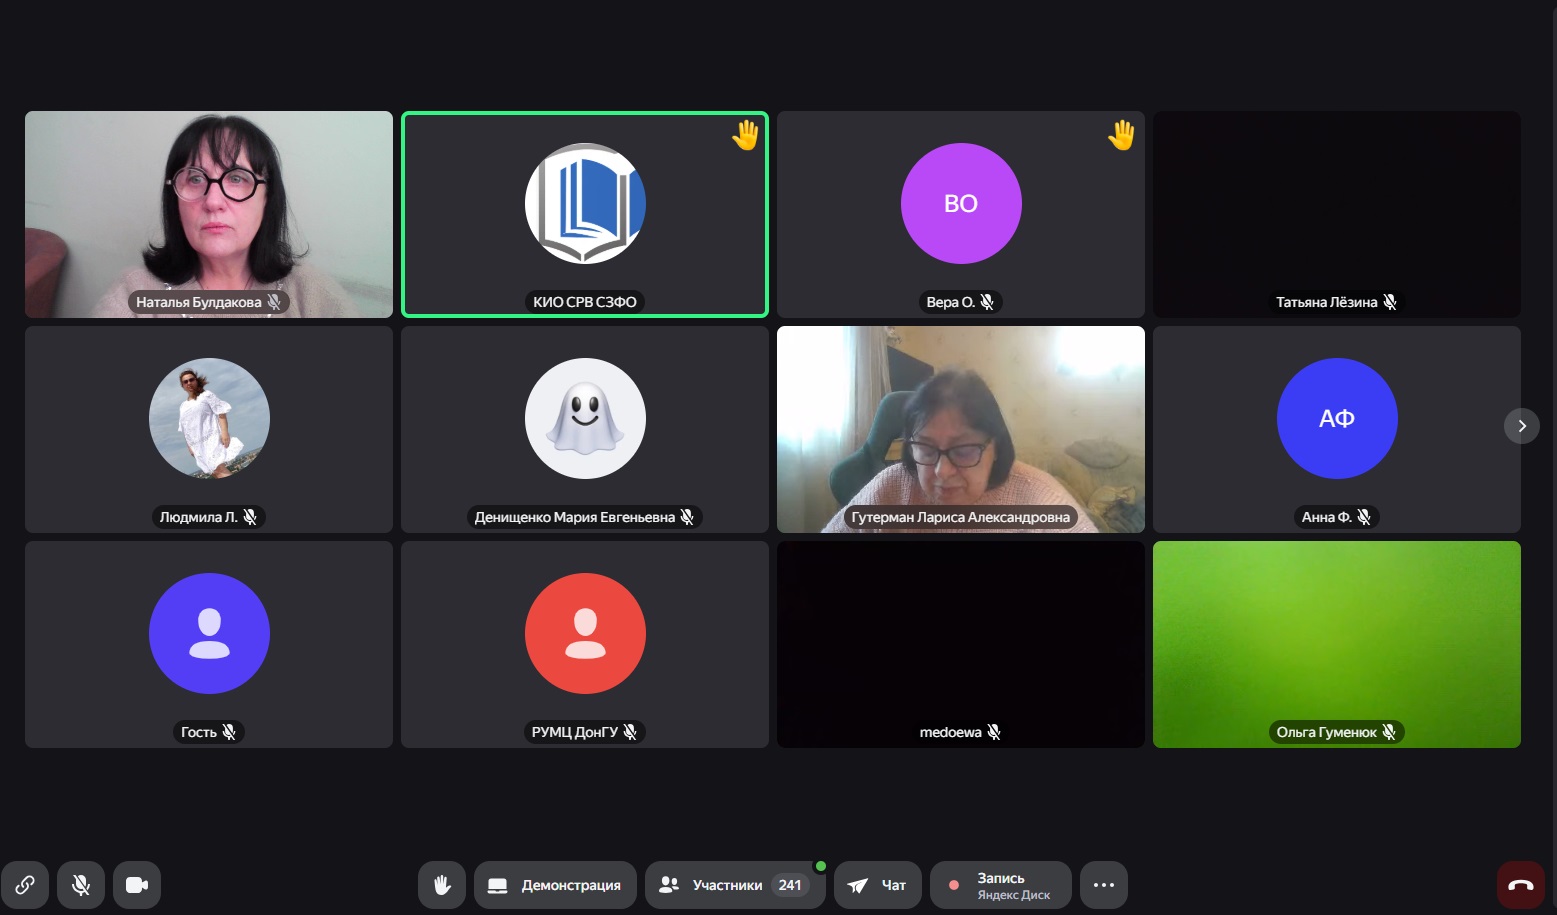Toggle the camera on or off

[x=137, y=885]
